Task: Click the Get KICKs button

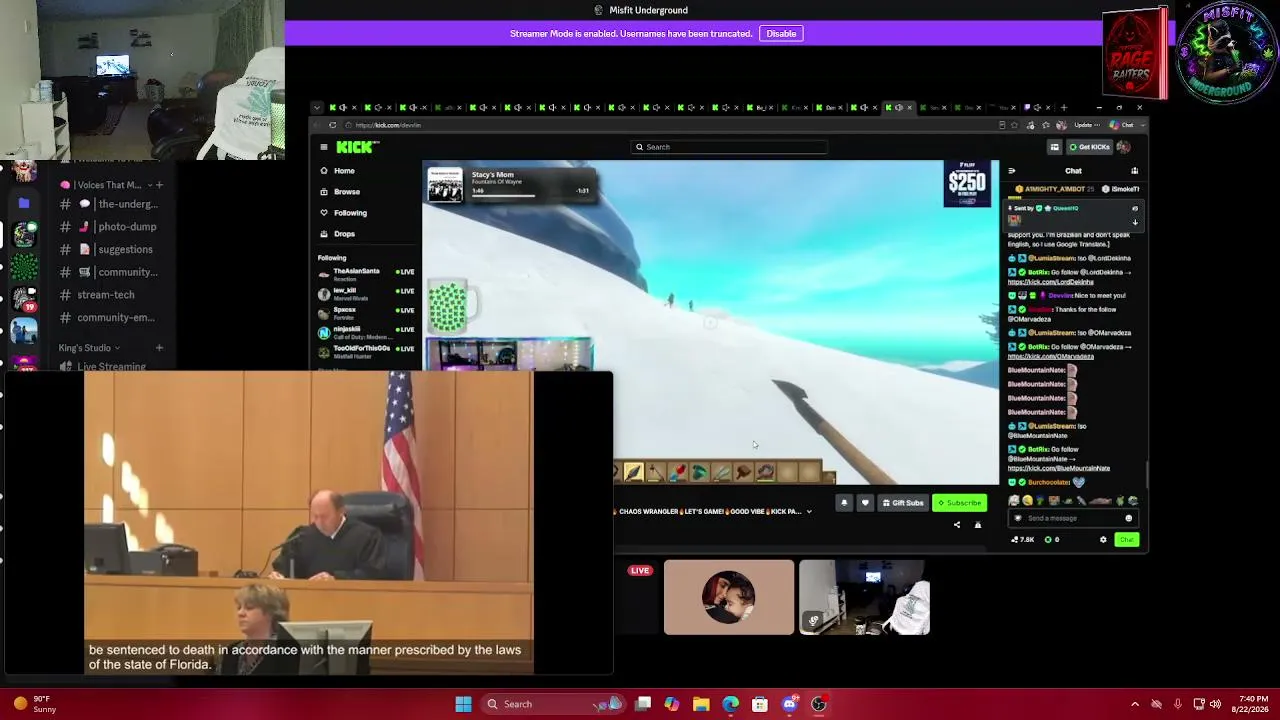Action: [x=1089, y=147]
